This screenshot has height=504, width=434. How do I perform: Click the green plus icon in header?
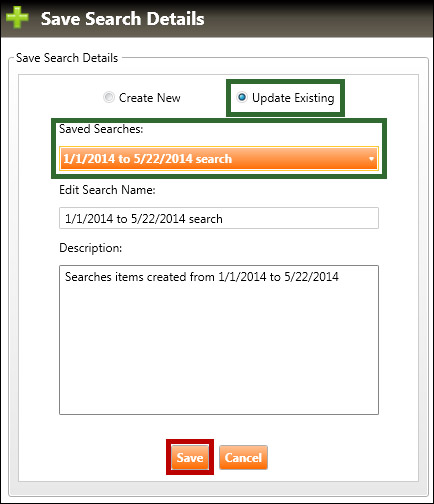17,17
